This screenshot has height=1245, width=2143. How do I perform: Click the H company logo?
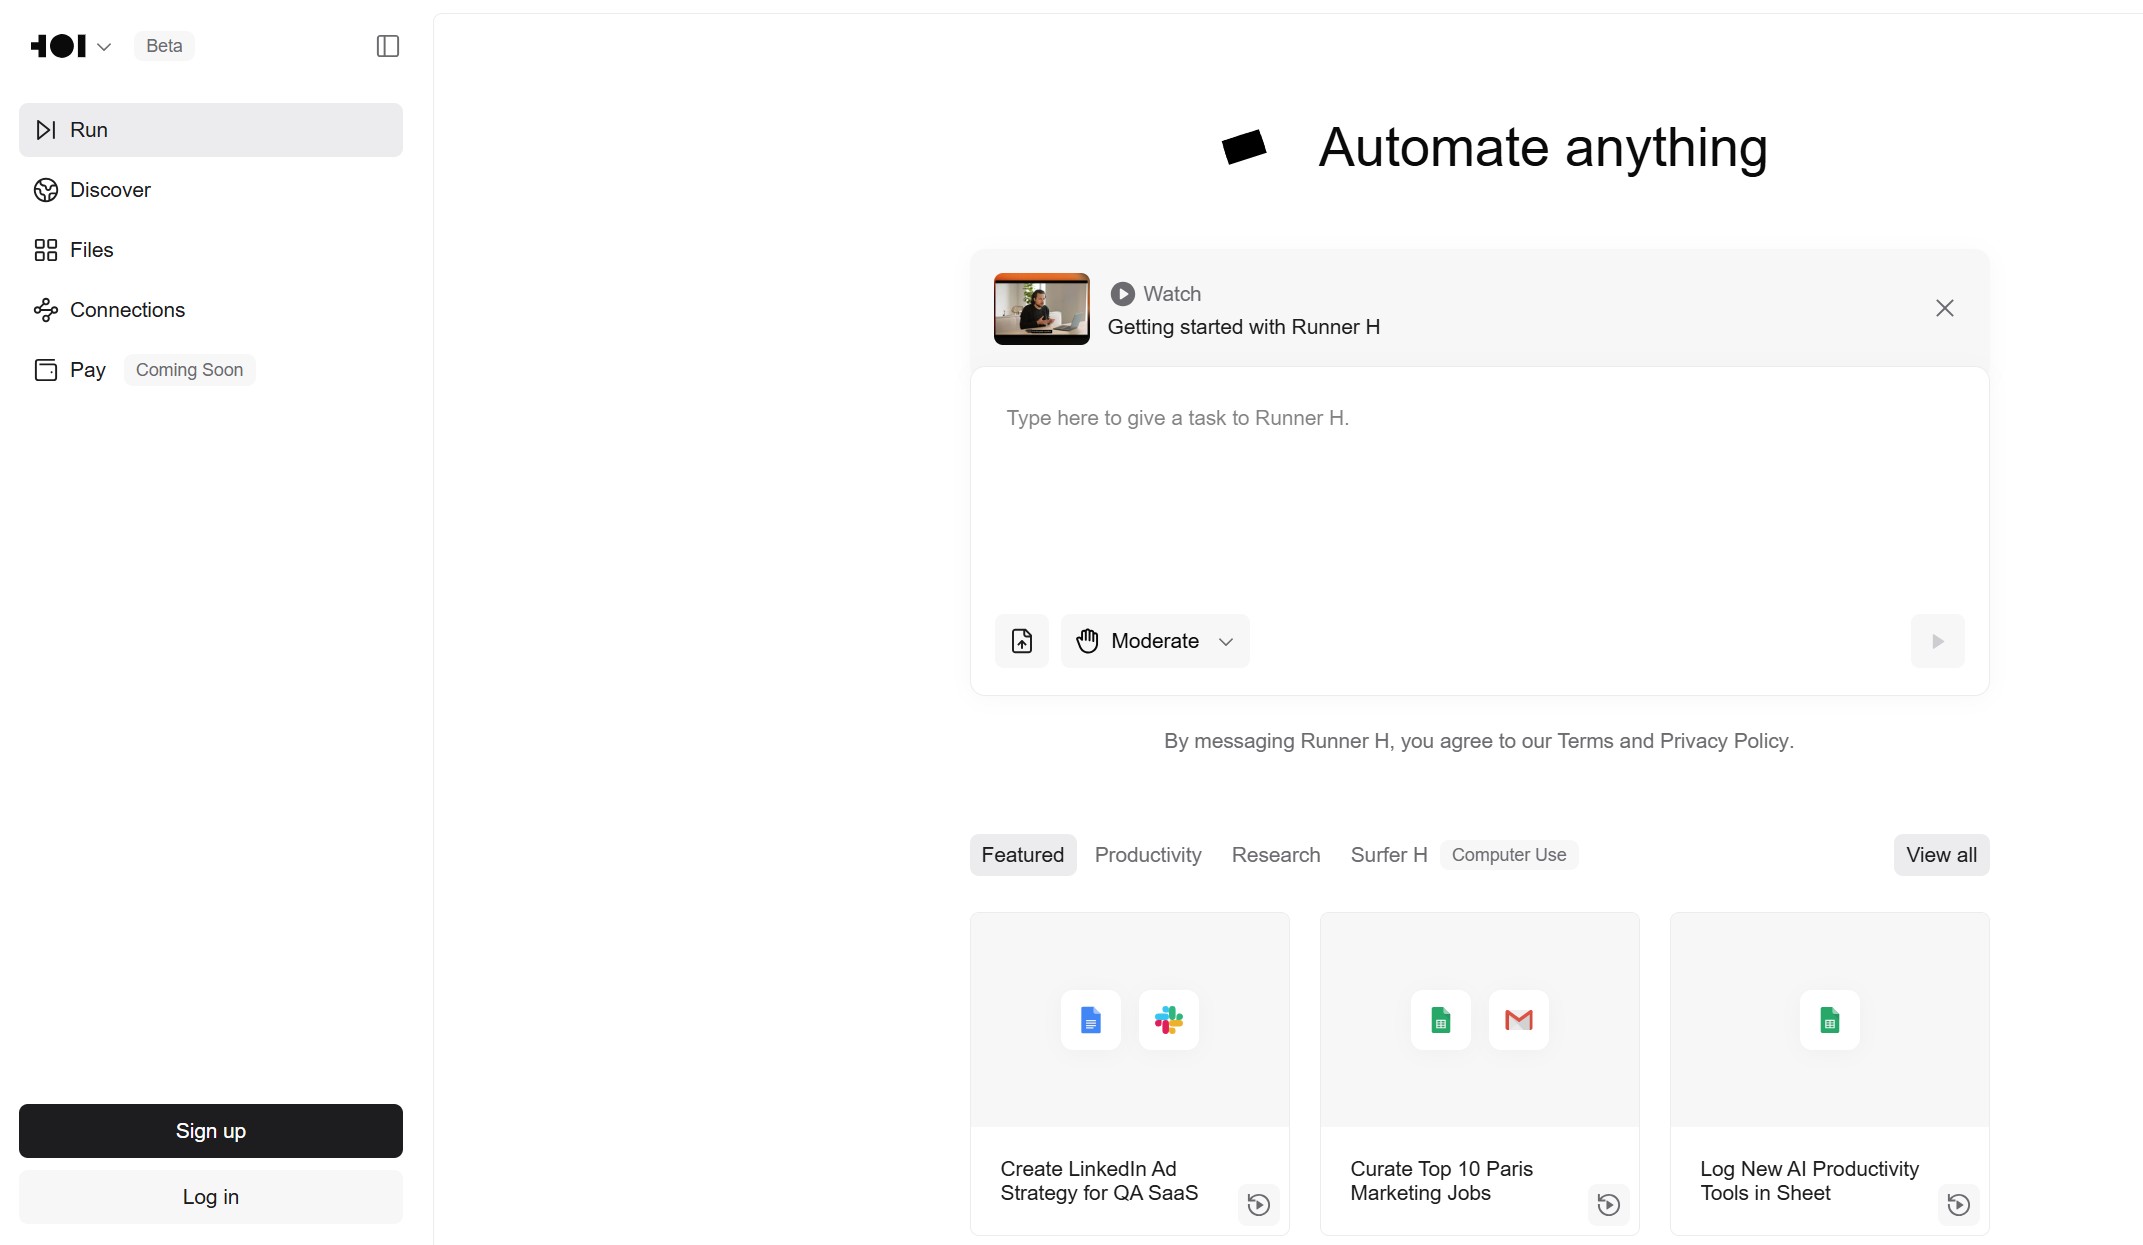[x=58, y=46]
